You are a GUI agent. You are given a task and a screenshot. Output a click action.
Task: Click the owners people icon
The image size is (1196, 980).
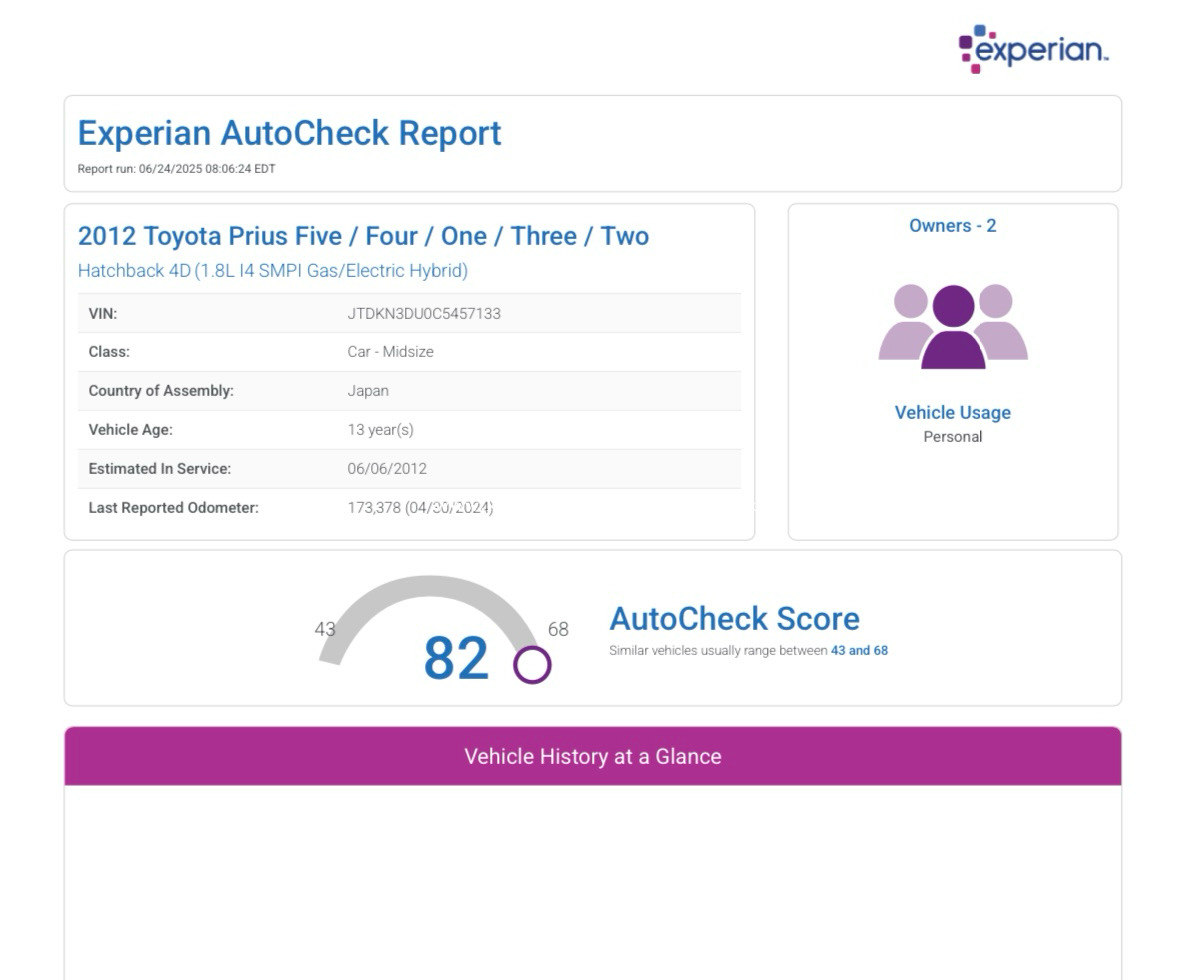(953, 326)
